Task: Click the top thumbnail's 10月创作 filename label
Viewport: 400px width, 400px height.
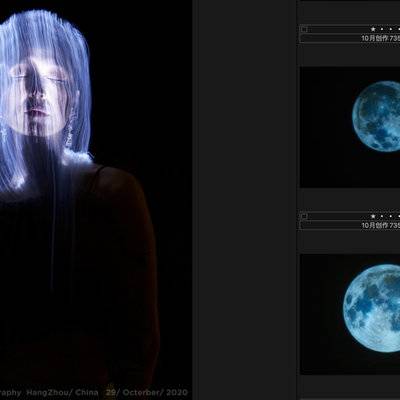Action: point(381,38)
